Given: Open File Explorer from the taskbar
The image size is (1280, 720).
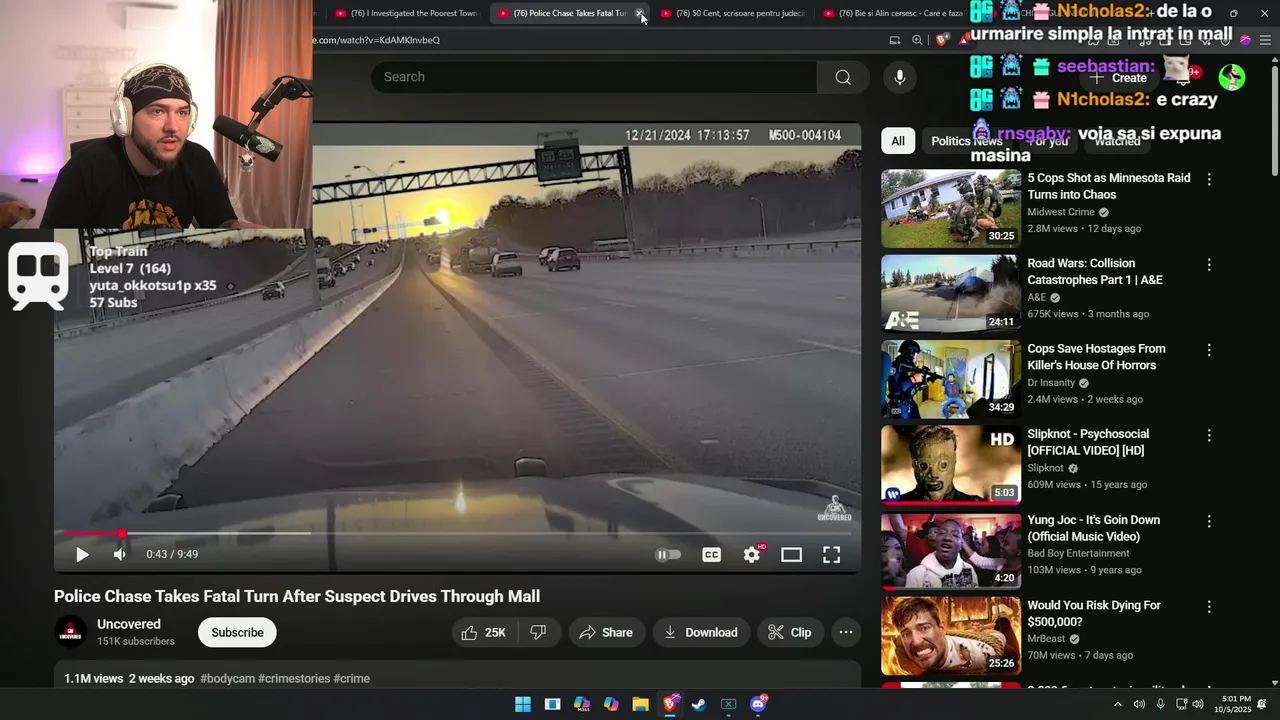Looking at the screenshot, I should pyautogui.click(x=640, y=704).
